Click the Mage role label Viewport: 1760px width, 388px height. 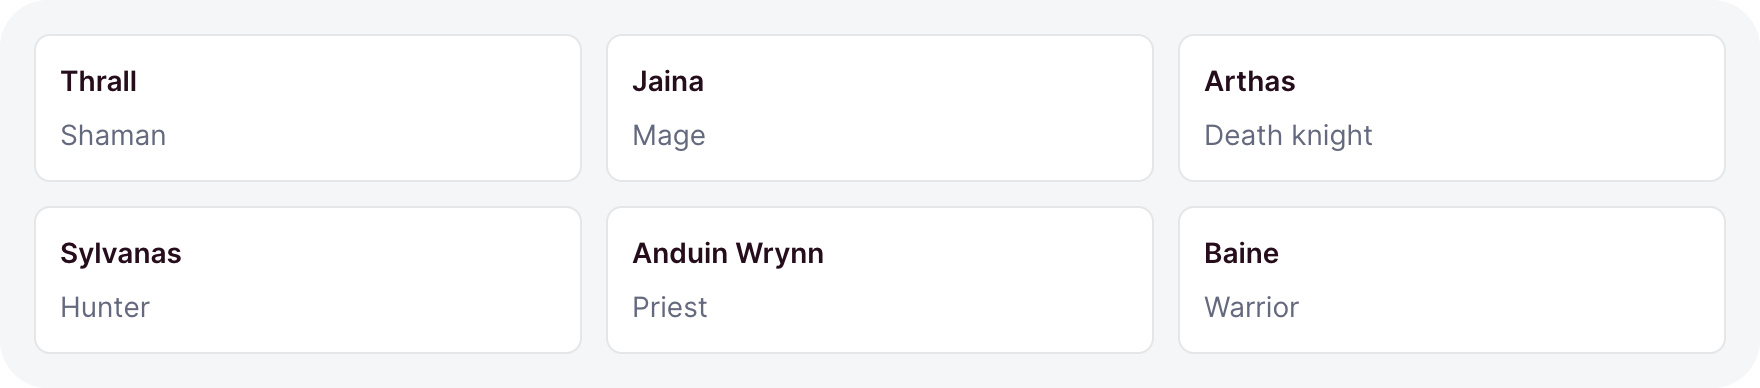669,136
